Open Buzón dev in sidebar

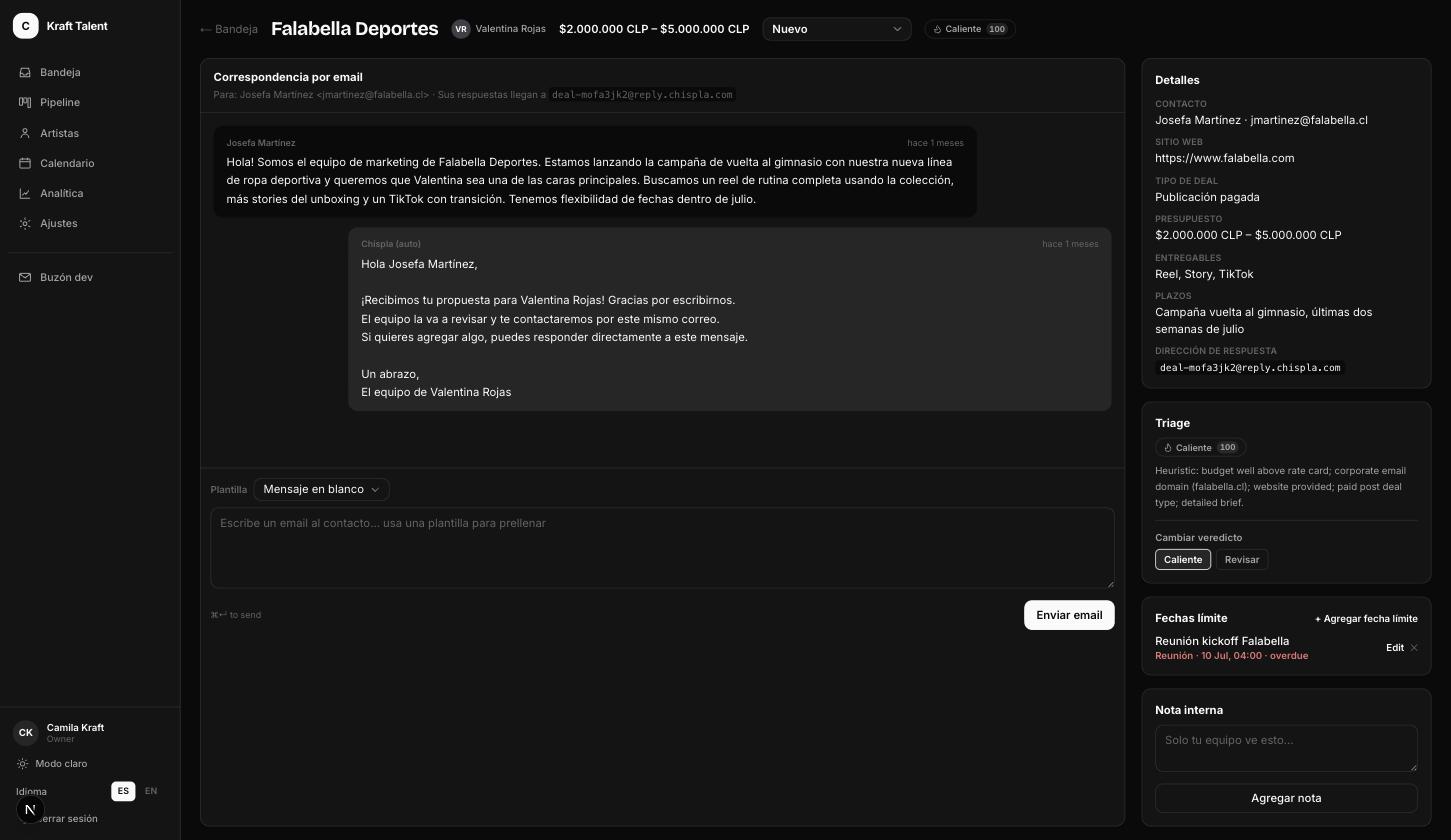coord(90,277)
